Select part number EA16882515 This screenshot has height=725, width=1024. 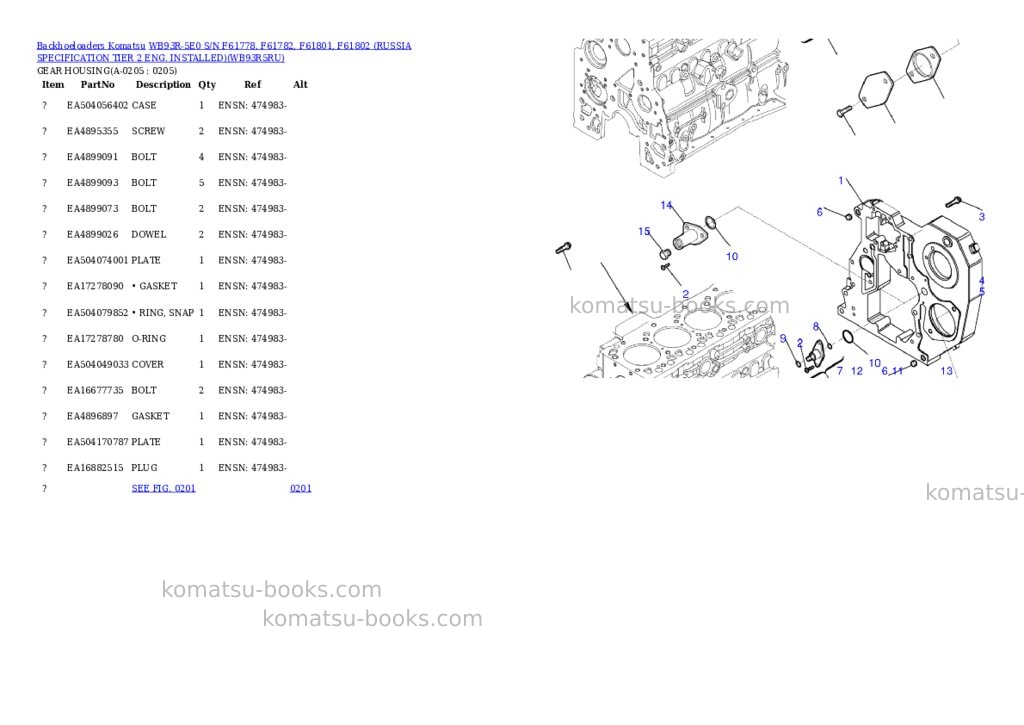click(95, 468)
